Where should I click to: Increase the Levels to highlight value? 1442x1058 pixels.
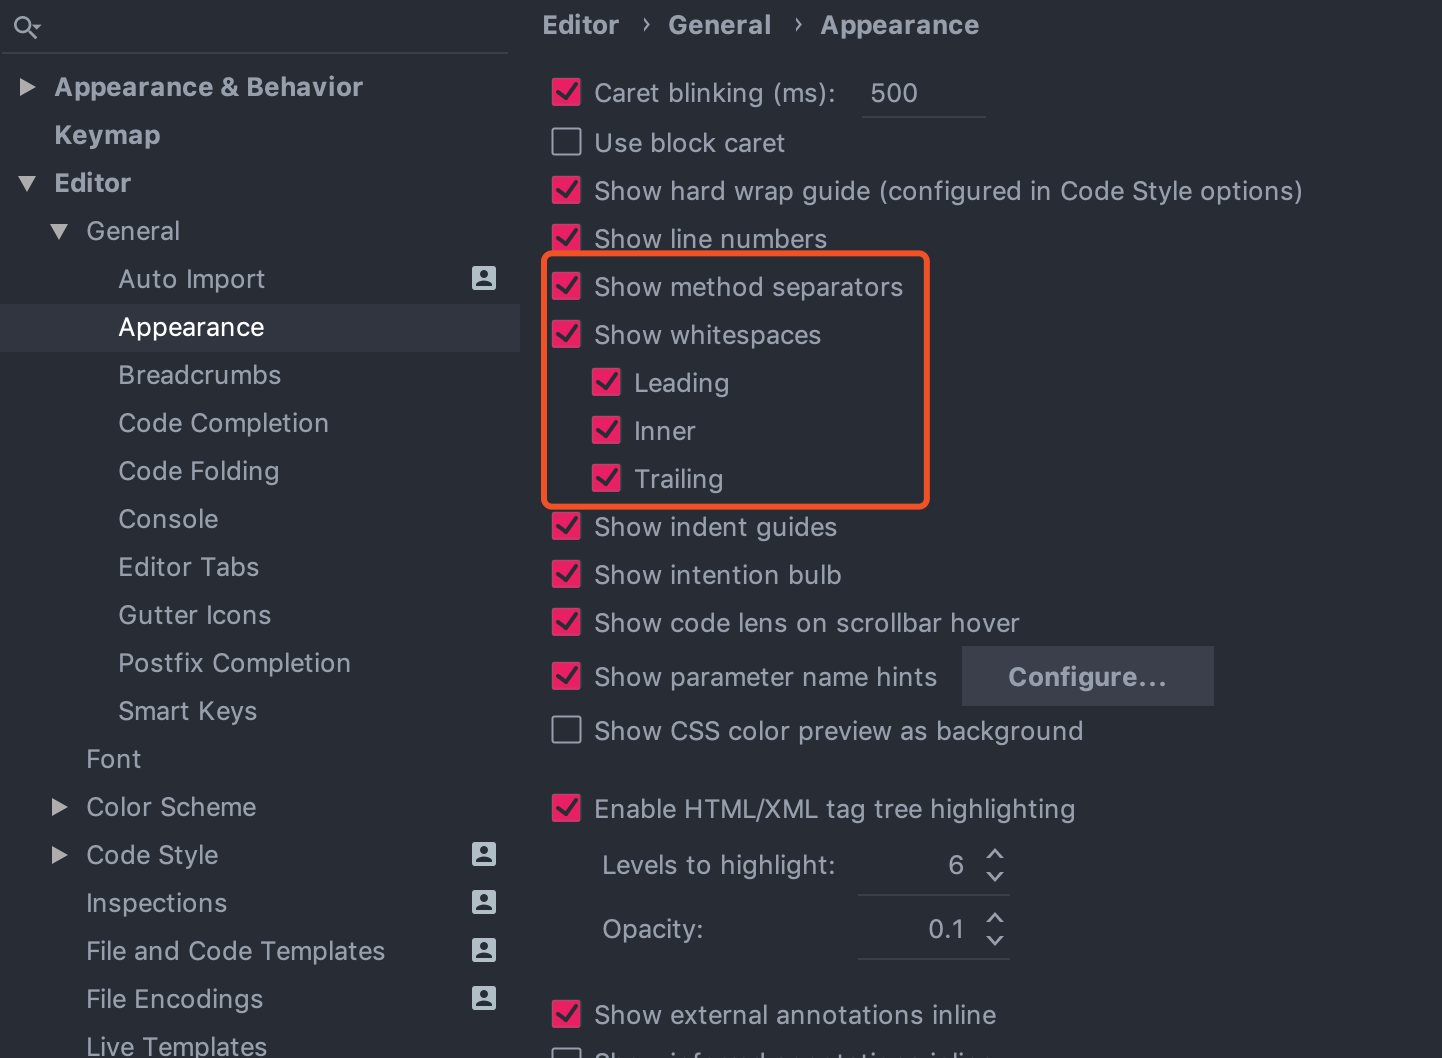click(994, 854)
